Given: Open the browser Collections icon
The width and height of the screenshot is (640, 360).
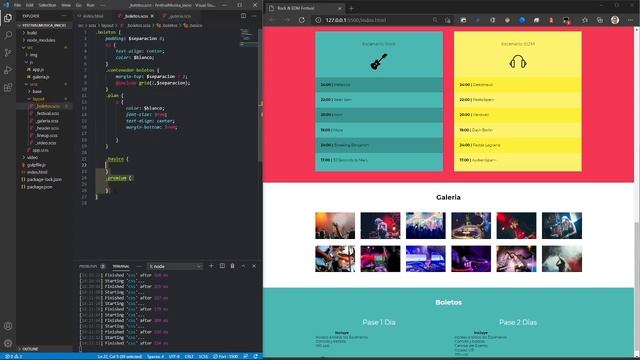Looking at the screenshot, I should 600,20.
